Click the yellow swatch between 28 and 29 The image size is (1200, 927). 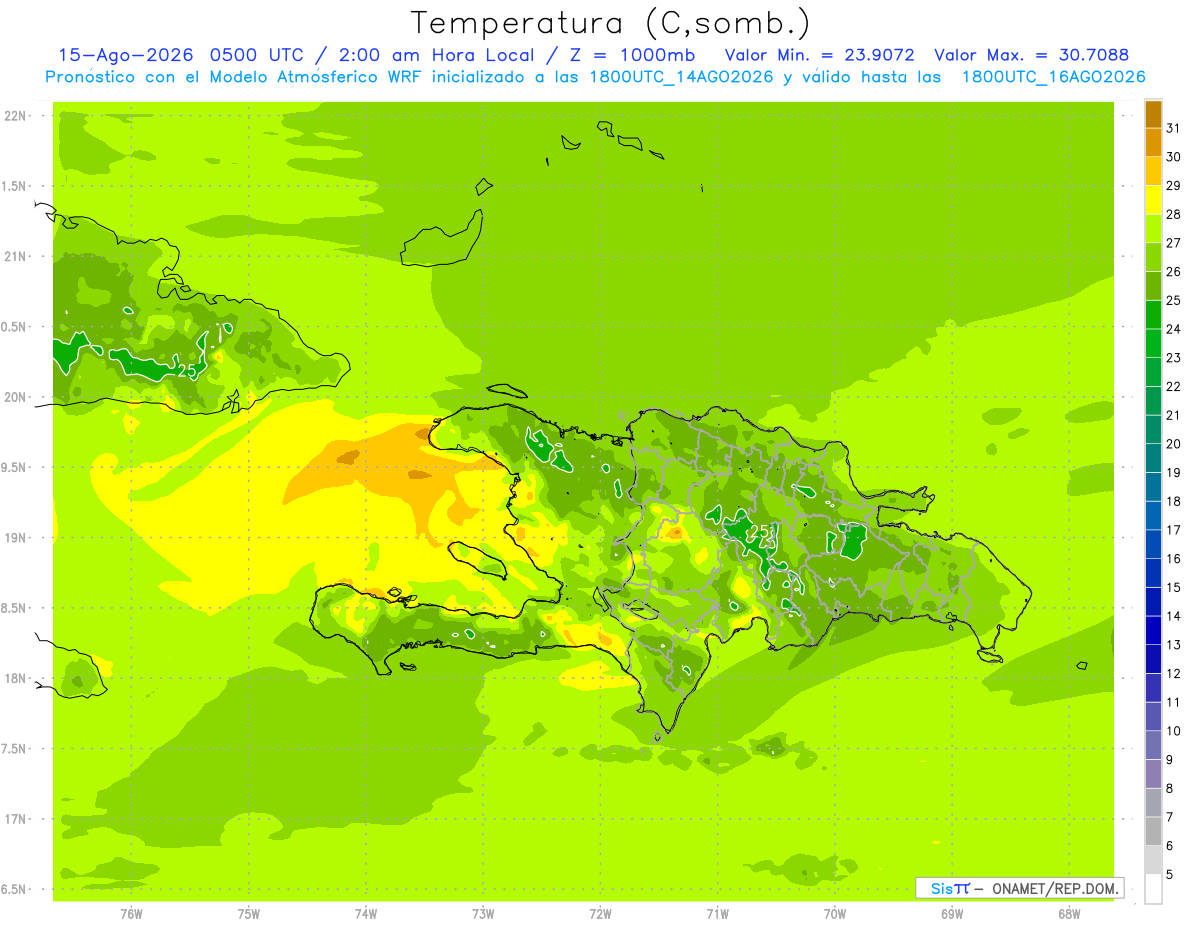1153,200
